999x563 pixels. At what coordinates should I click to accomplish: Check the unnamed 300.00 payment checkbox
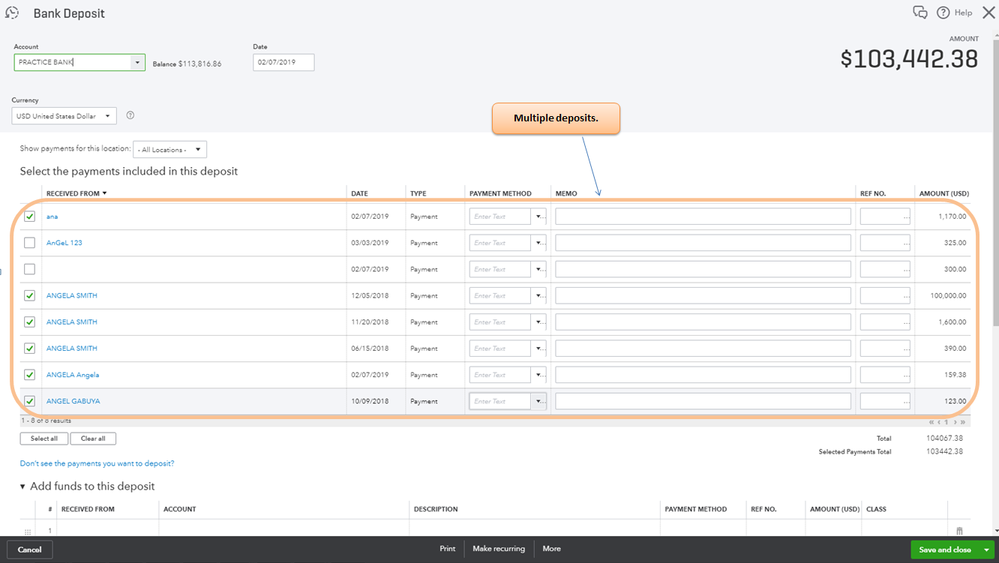click(x=29, y=269)
